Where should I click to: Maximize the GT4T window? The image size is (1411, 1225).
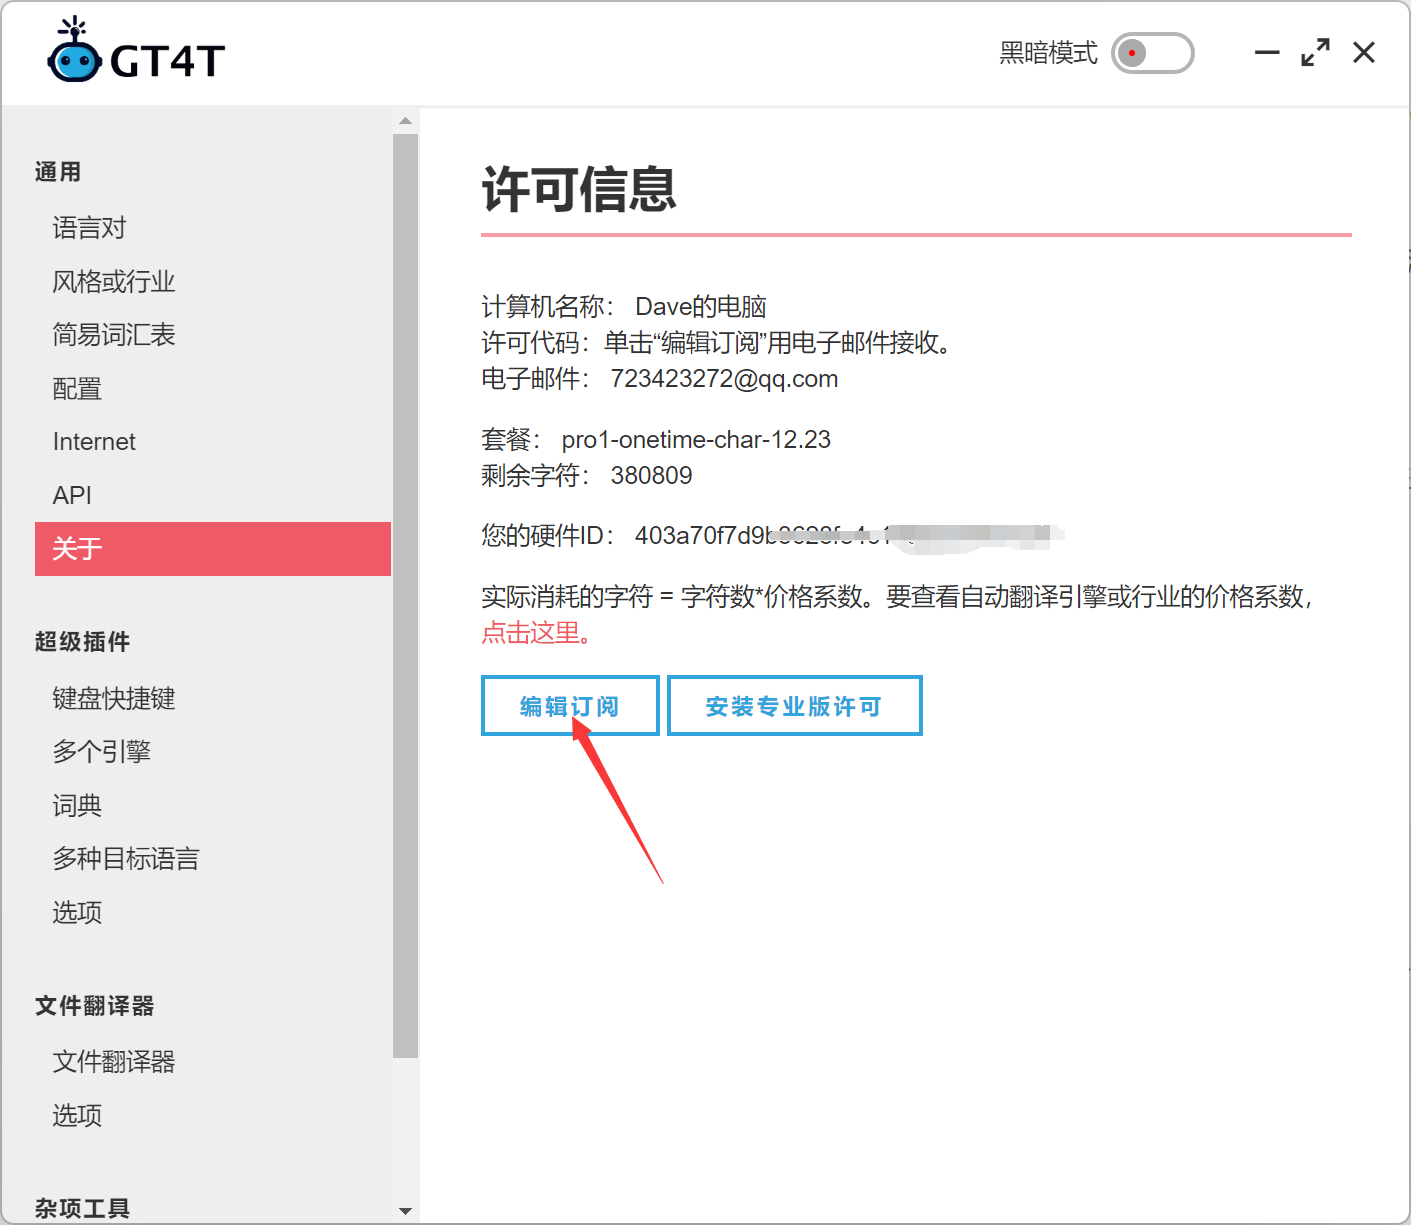click(1315, 53)
